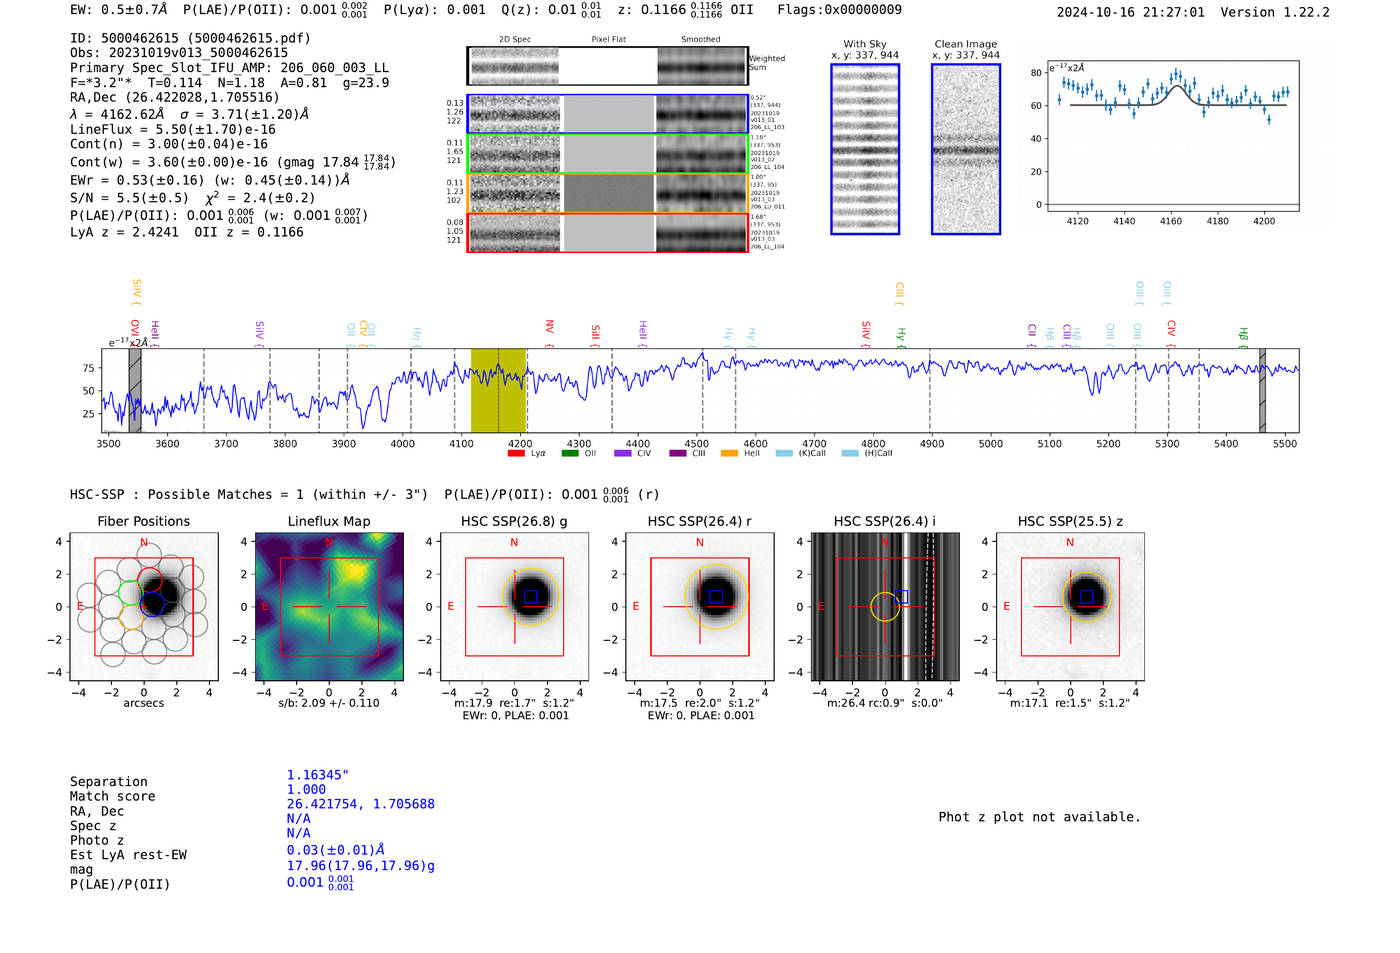The height and width of the screenshot is (953, 1400).
Task: Click the Clean Image panel
Action: (x=966, y=149)
